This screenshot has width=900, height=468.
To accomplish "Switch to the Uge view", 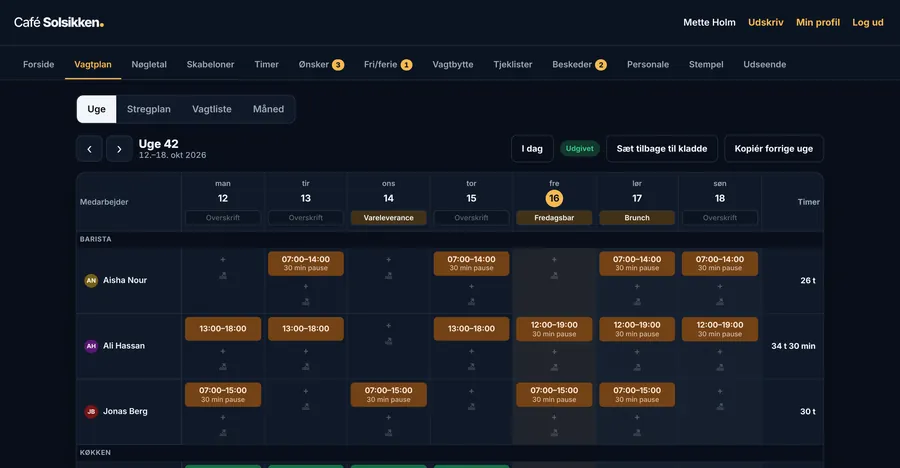I will [x=96, y=109].
